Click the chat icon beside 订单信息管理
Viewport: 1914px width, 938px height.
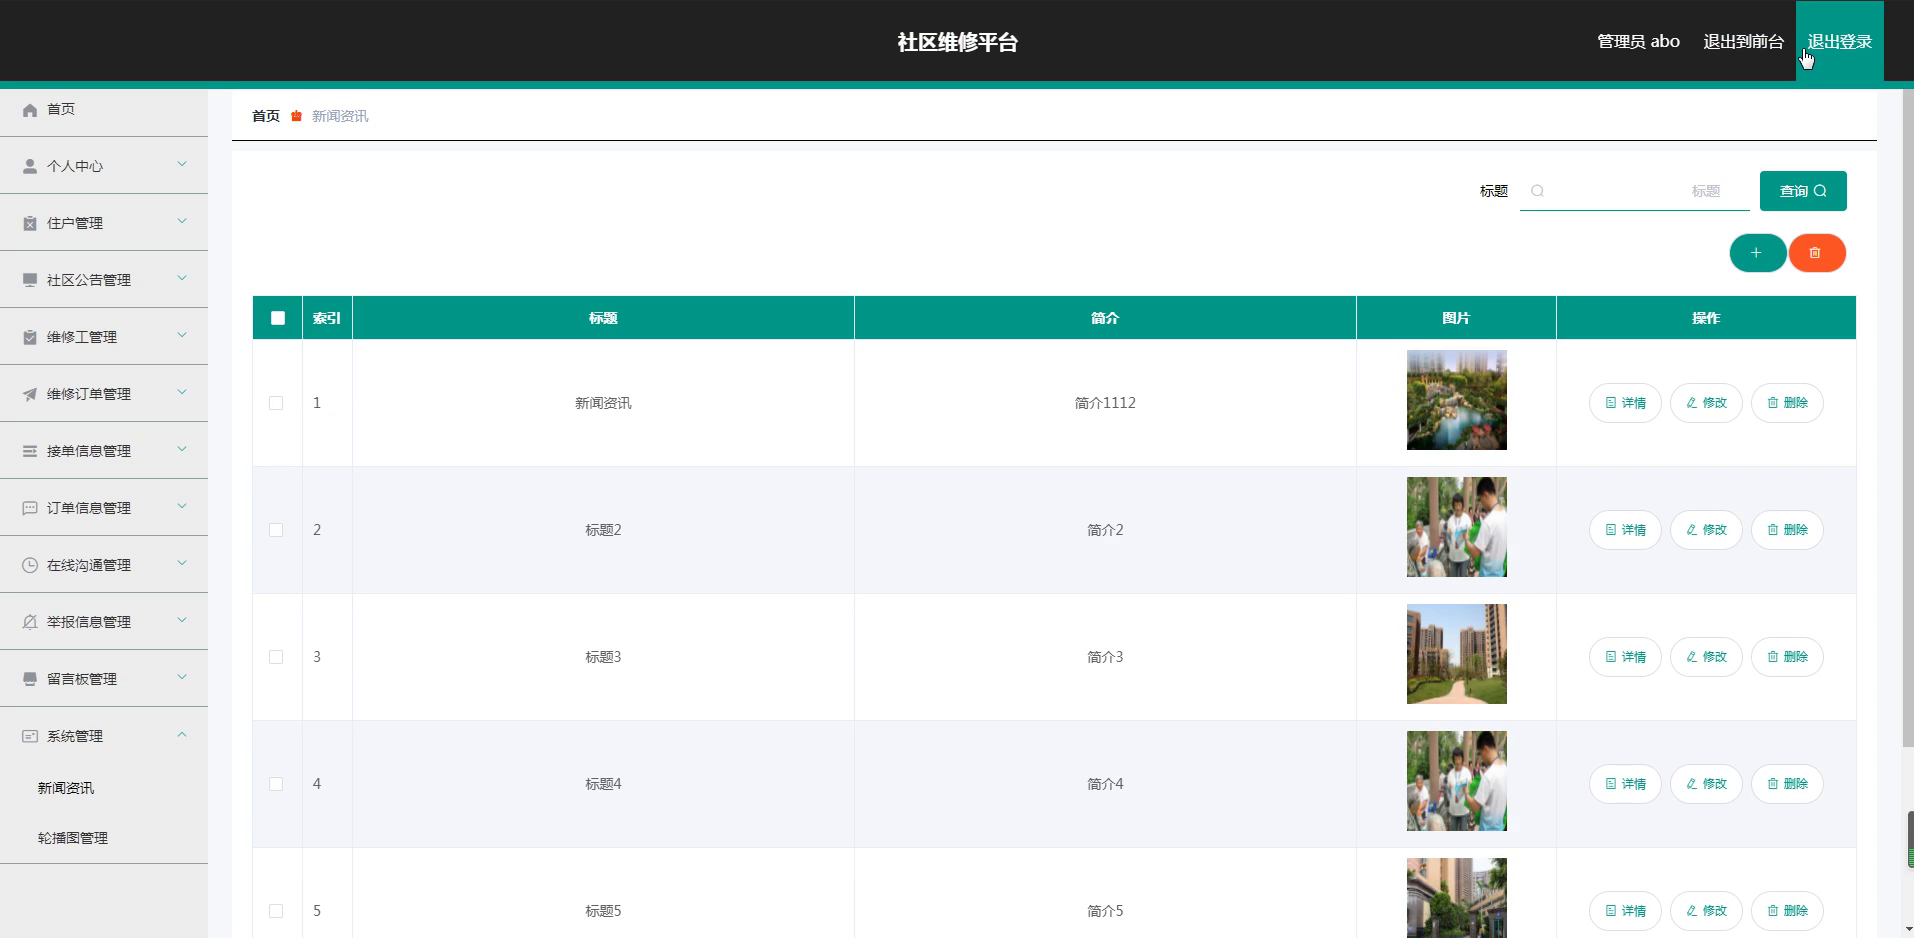tap(30, 508)
